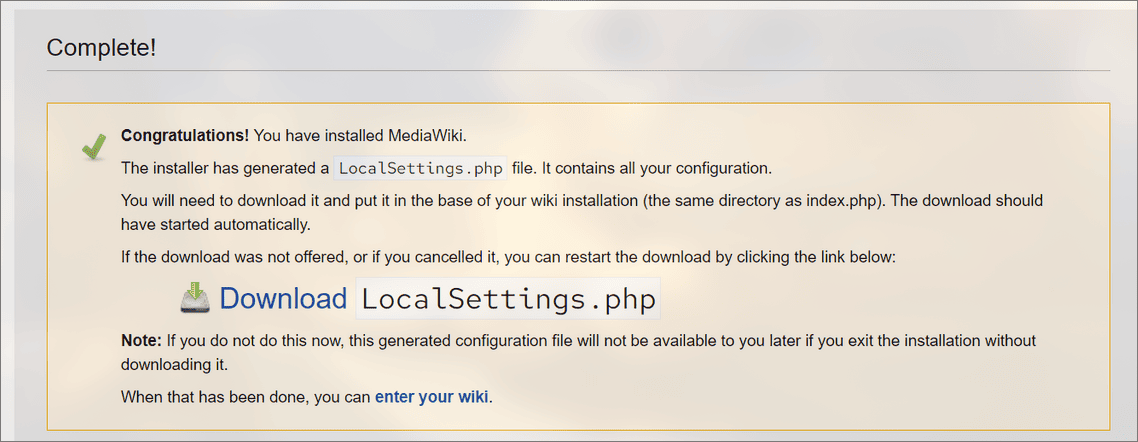Image resolution: width=1138 pixels, height=442 pixels.
Task: Click the line beginning 'If the download was not offered'
Action: (509, 257)
